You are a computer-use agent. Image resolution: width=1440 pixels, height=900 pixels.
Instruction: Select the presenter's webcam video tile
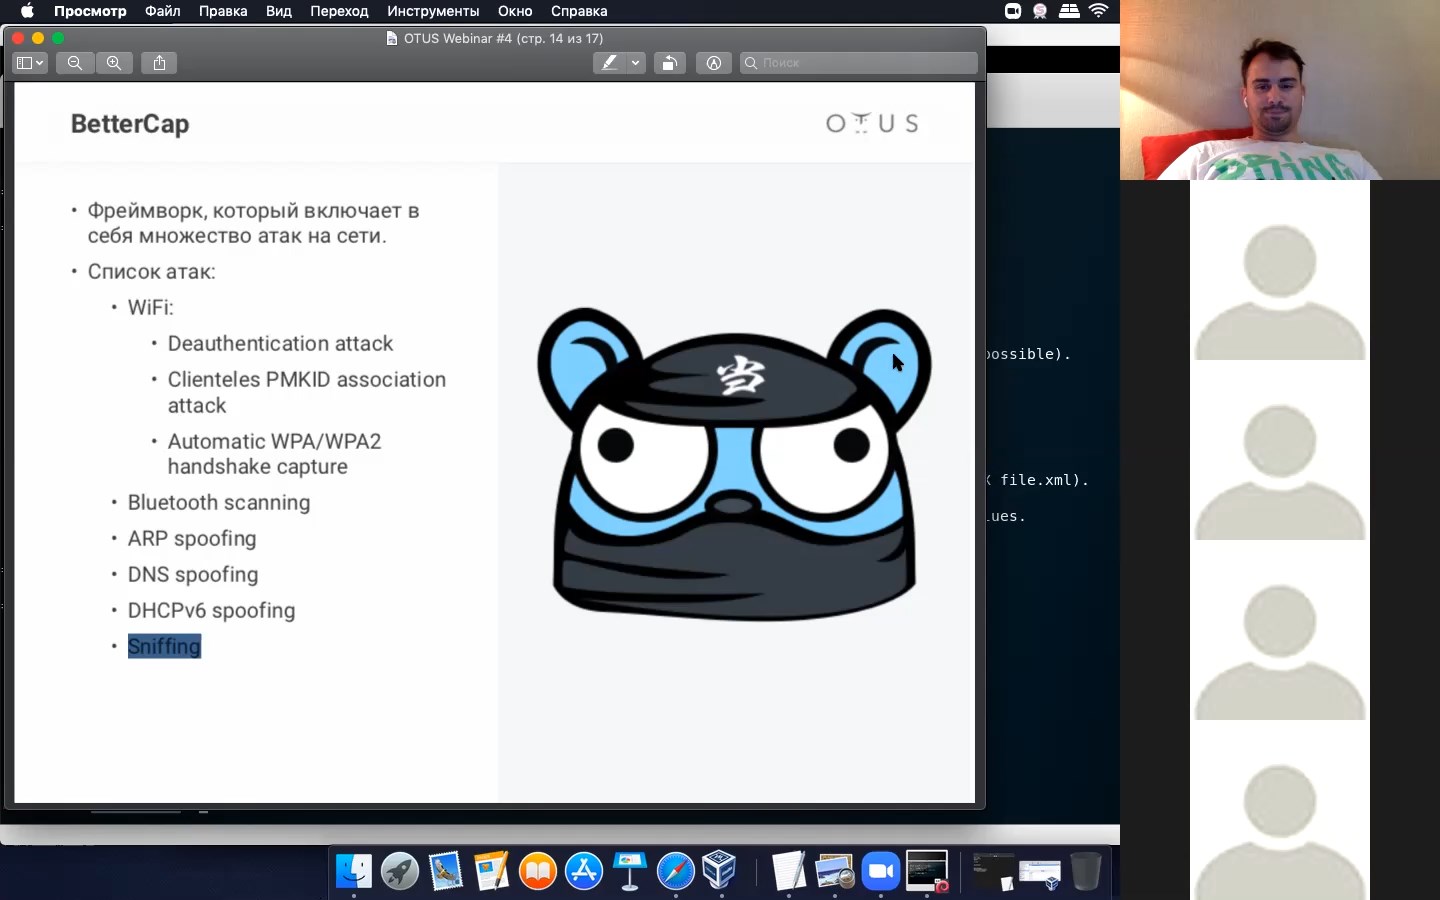[1280, 90]
